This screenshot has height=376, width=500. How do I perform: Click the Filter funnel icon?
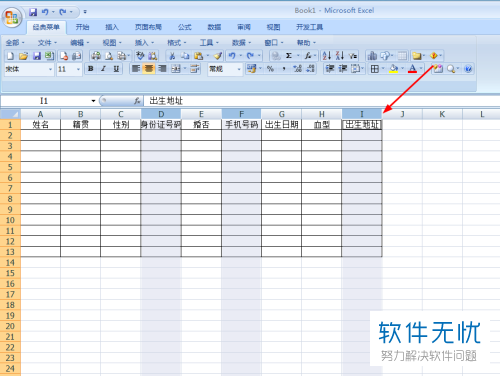353,56
